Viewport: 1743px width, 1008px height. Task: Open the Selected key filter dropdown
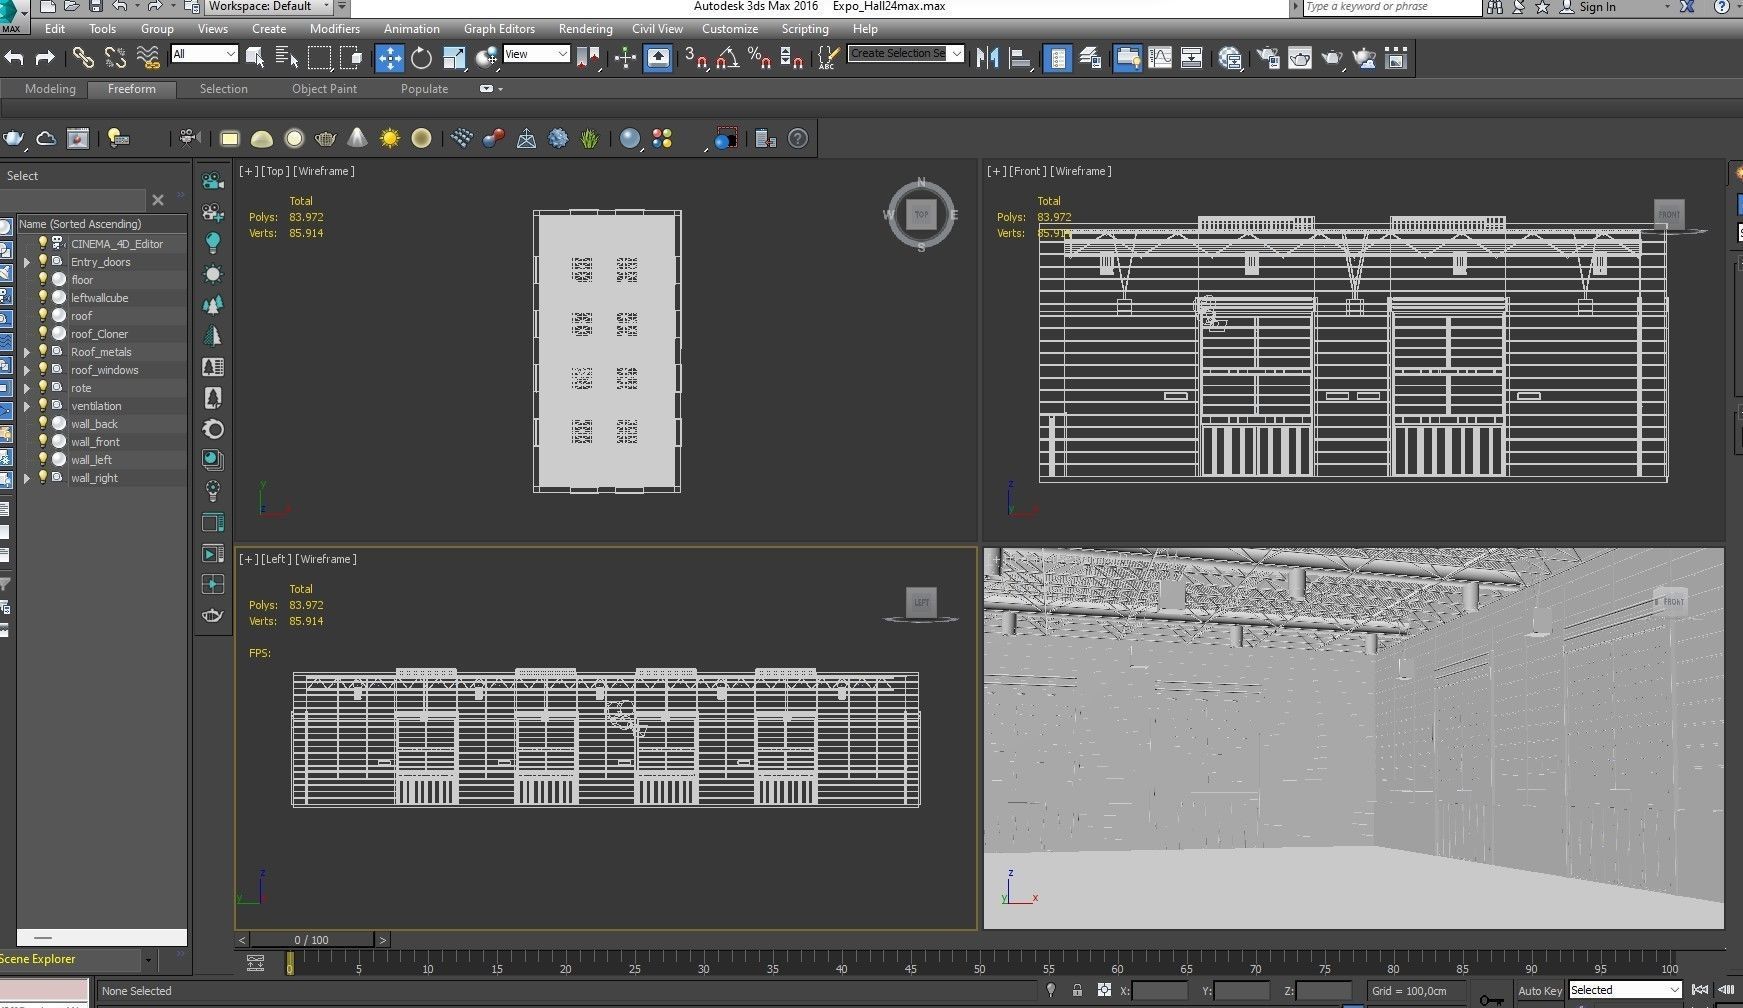[x=1625, y=990]
